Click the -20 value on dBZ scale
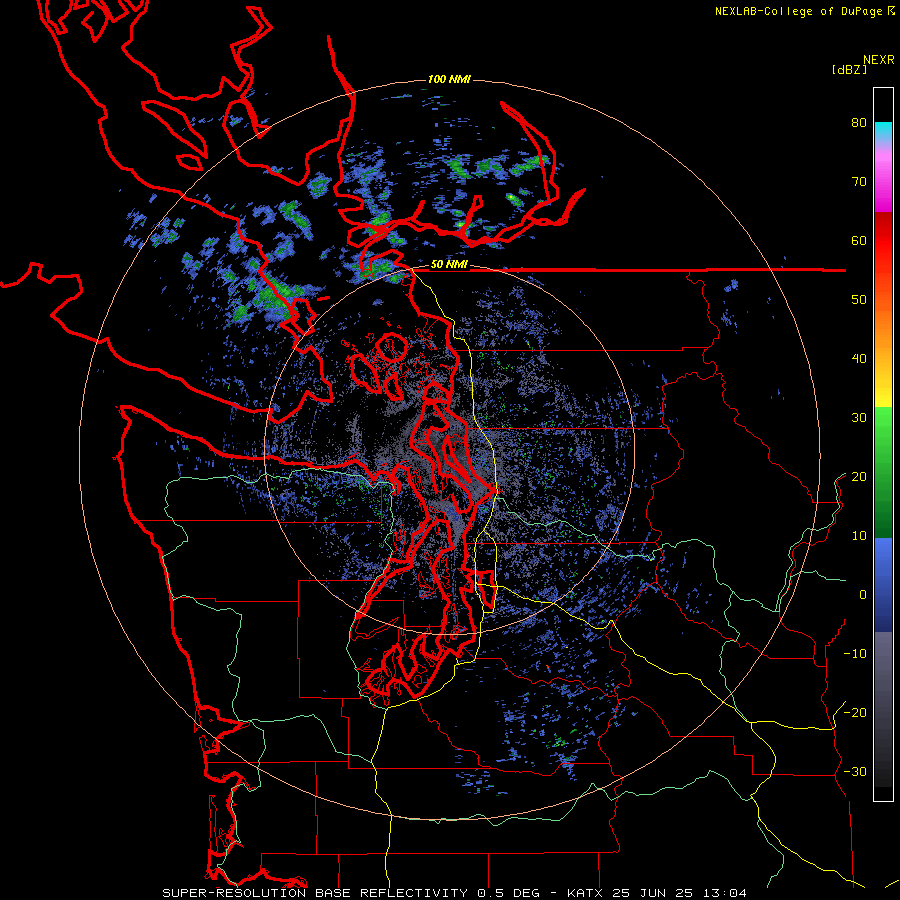Viewport: 900px width, 900px height. [855, 713]
